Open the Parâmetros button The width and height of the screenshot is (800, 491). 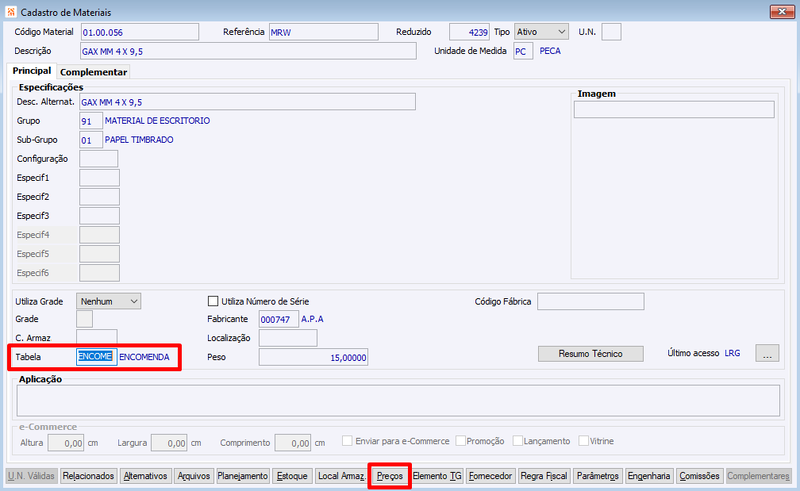[x=597, y=476]
